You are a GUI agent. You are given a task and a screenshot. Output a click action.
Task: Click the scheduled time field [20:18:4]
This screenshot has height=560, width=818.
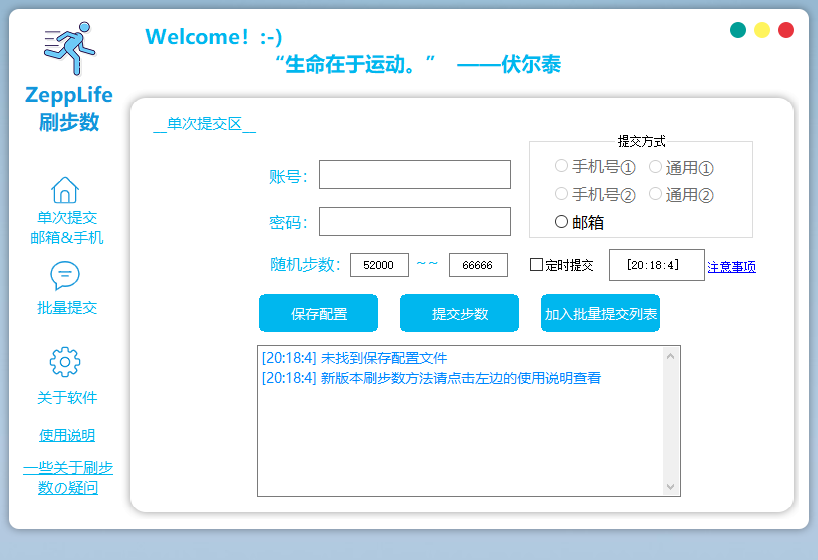point(657,265)
